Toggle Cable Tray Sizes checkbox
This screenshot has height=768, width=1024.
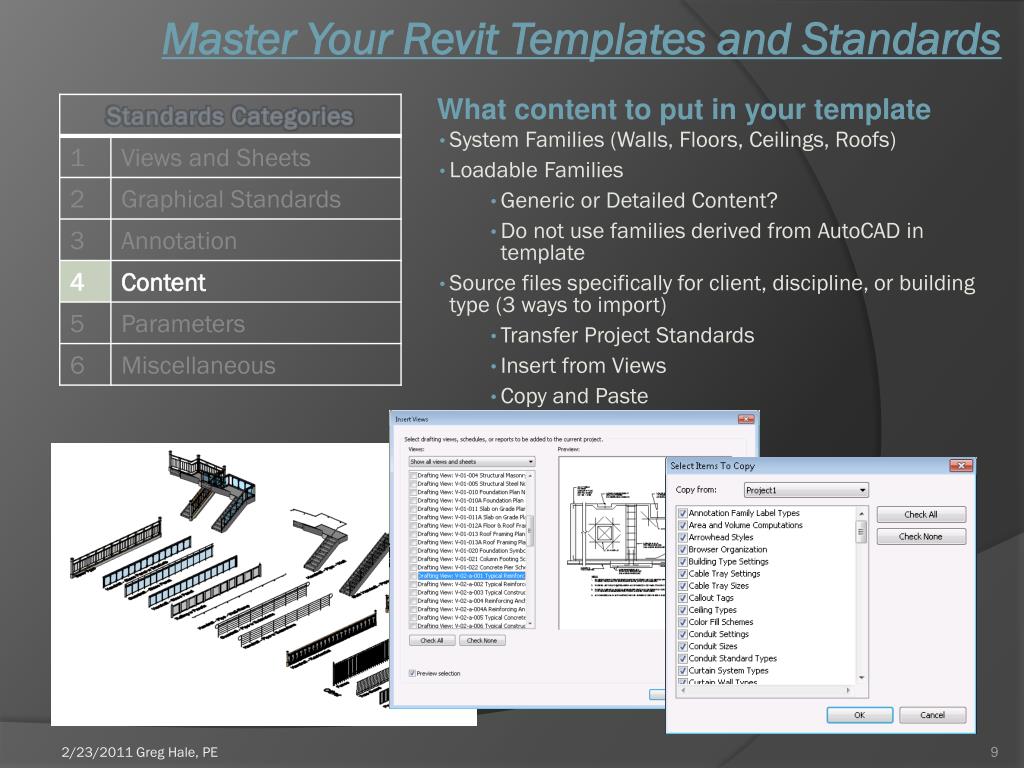(682, 586)
